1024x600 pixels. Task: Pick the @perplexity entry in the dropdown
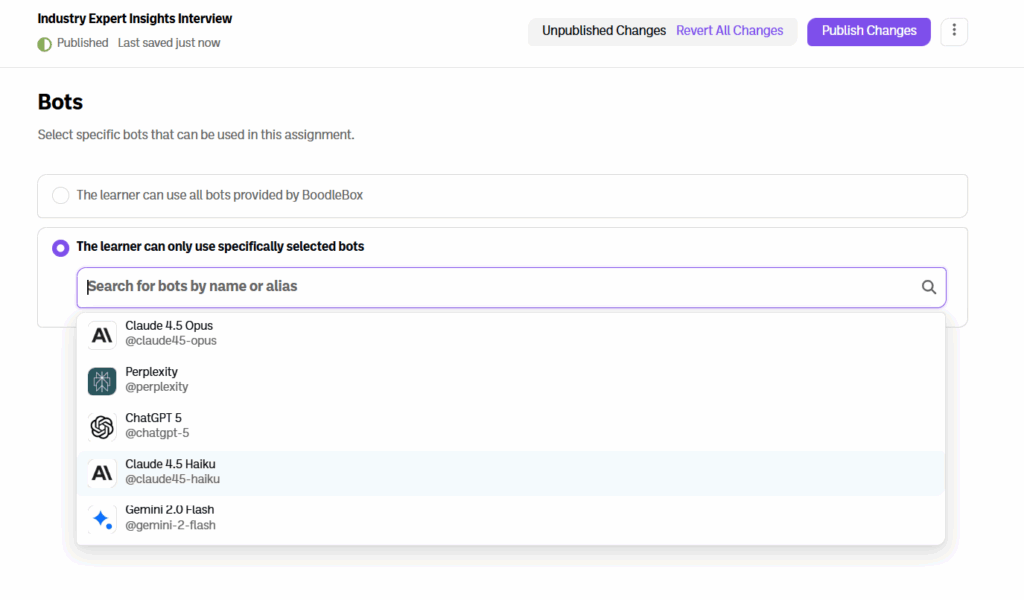tap(156, 387)
